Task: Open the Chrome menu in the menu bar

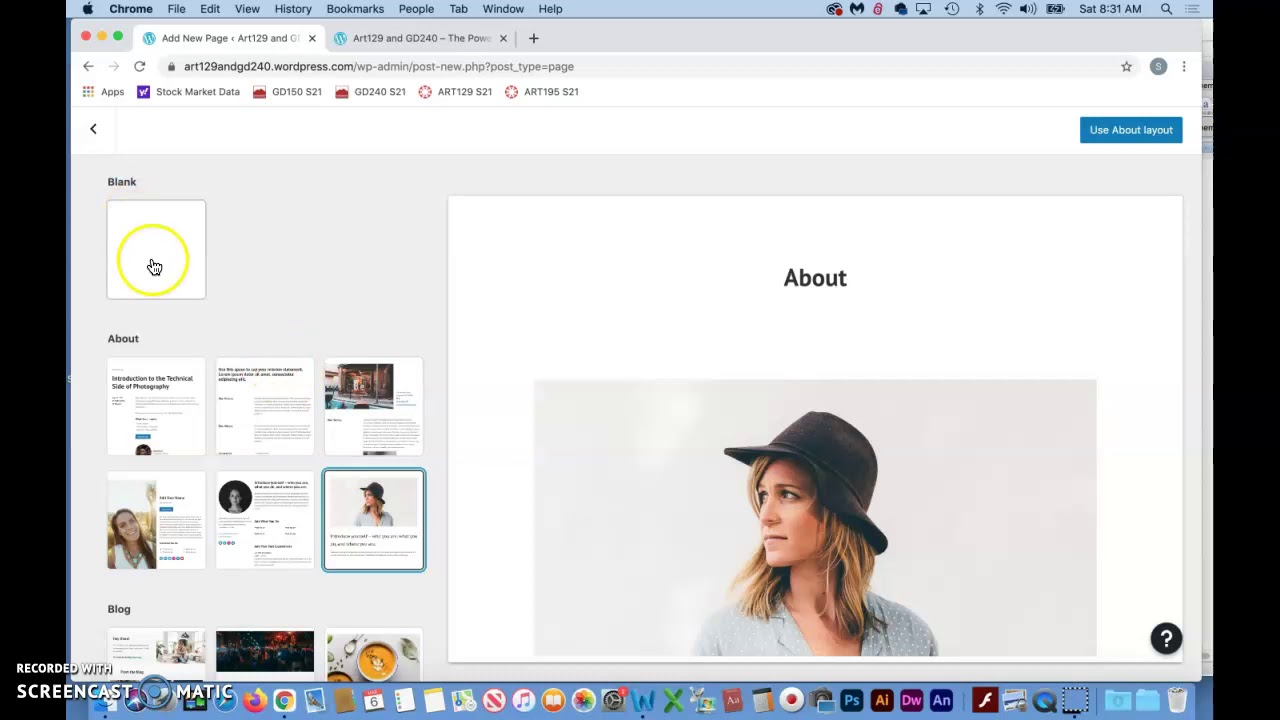Action: click(130, 9)
